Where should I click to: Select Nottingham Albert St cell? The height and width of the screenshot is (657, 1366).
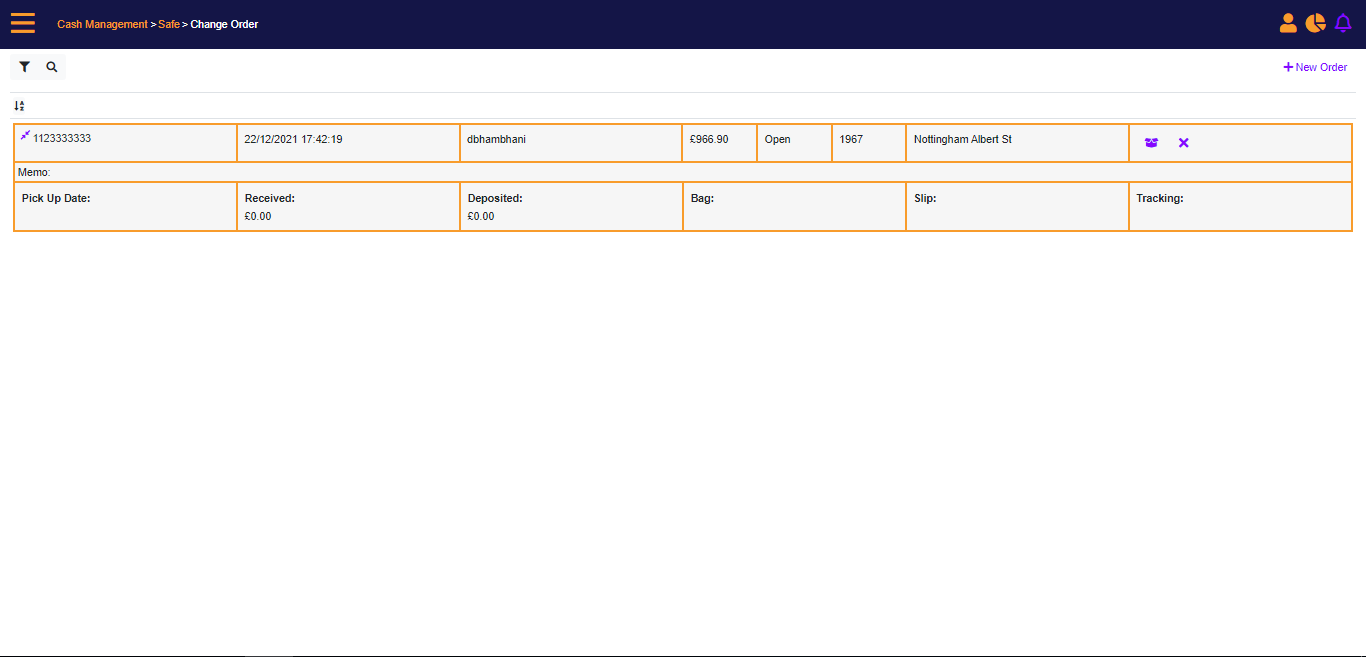[1017, 143]
